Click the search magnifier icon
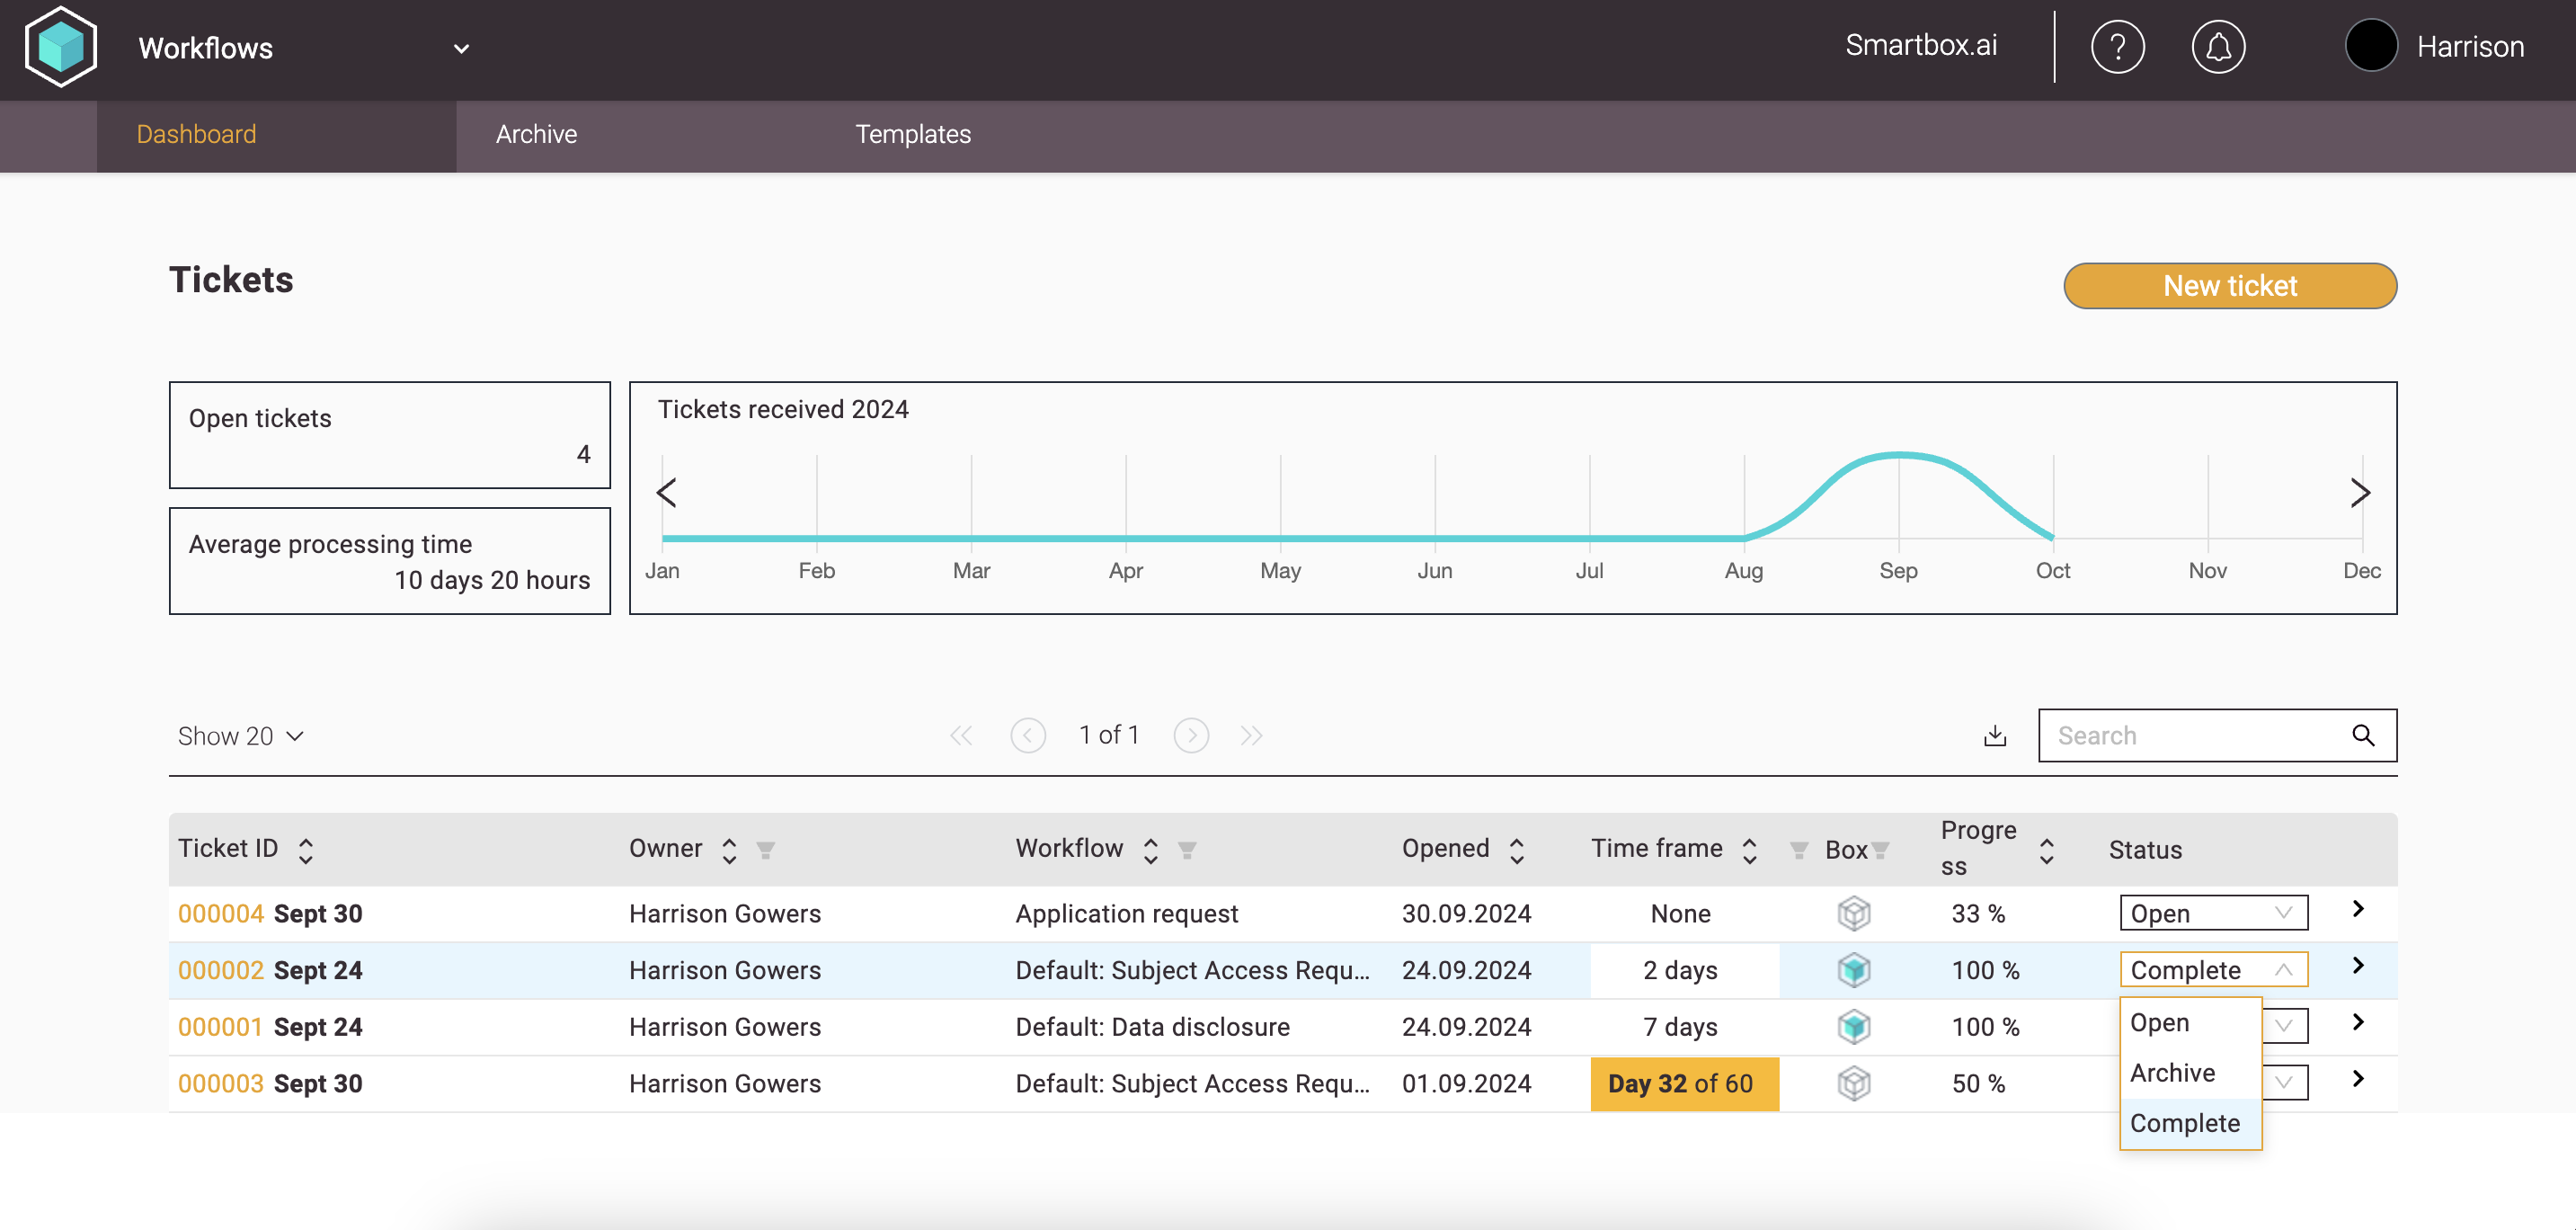 pyautogui.click(x=2362, y=736)
